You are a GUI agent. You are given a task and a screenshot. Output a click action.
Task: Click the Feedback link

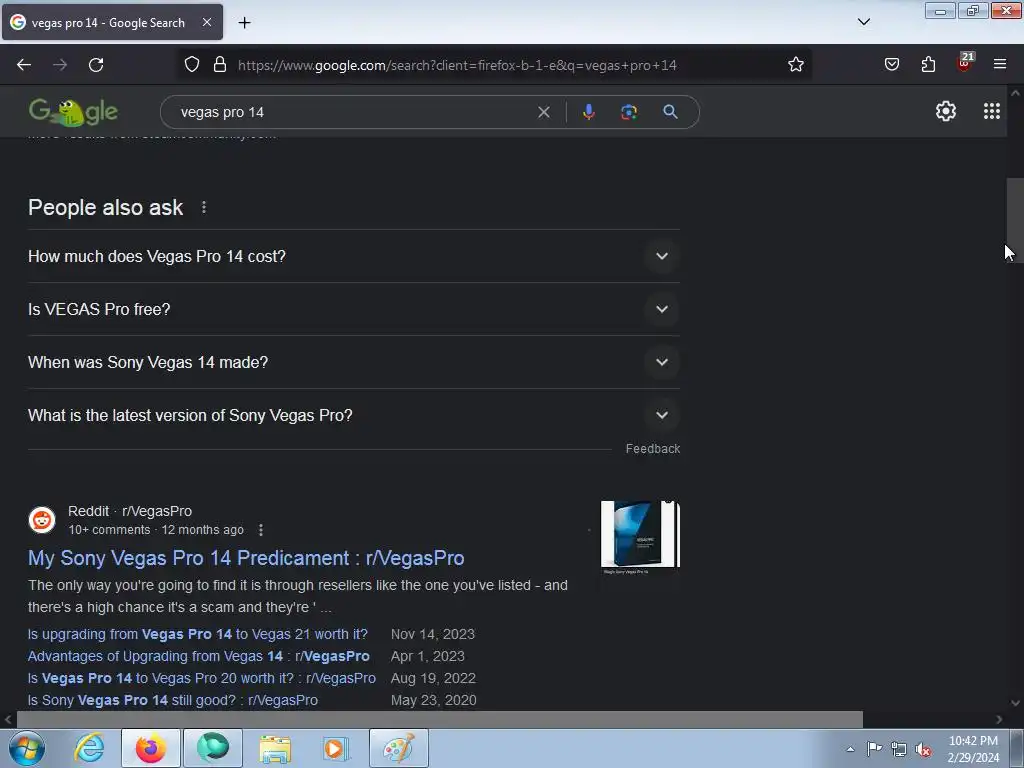coord(652,449)
